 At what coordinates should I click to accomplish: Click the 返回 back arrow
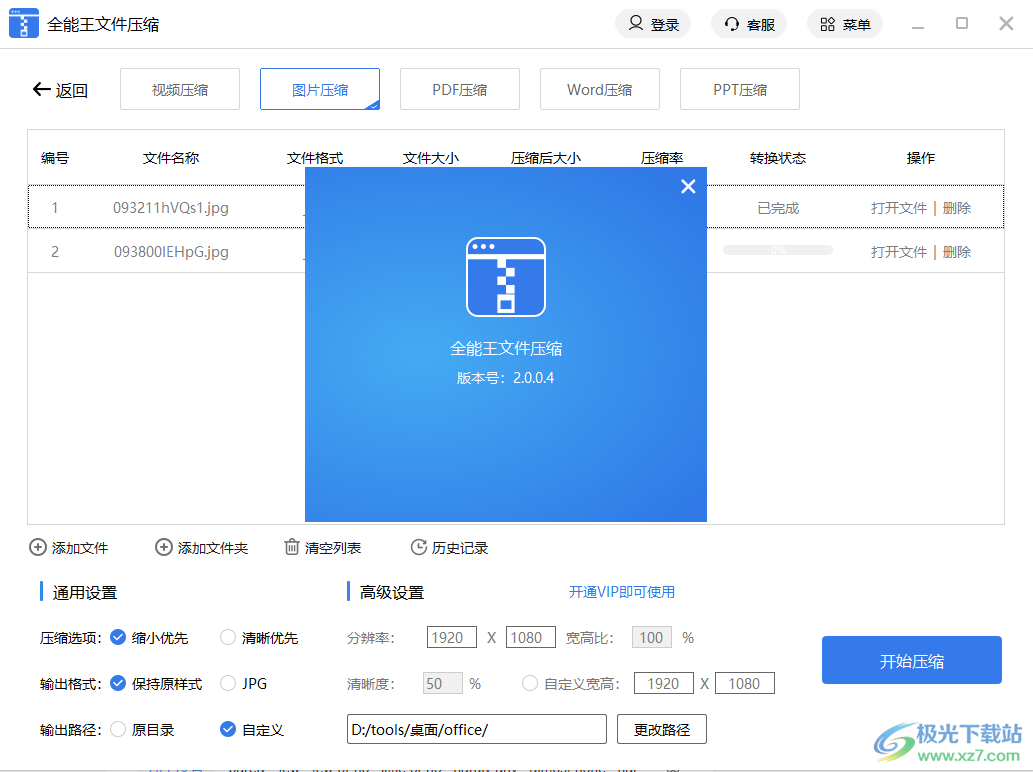tap(39, 89)
